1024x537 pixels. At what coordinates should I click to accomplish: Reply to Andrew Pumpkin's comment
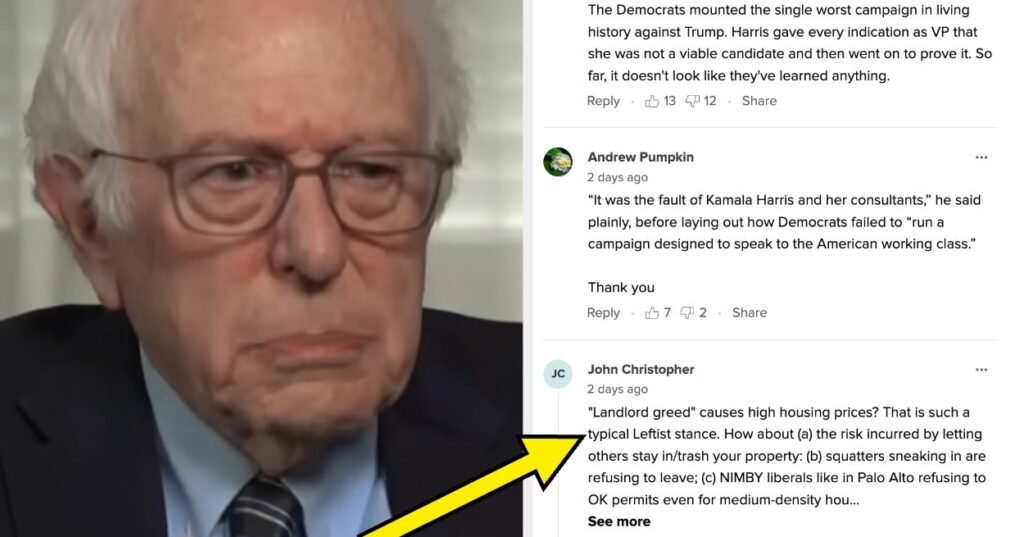pyautogui.click(x=603, y=313)
